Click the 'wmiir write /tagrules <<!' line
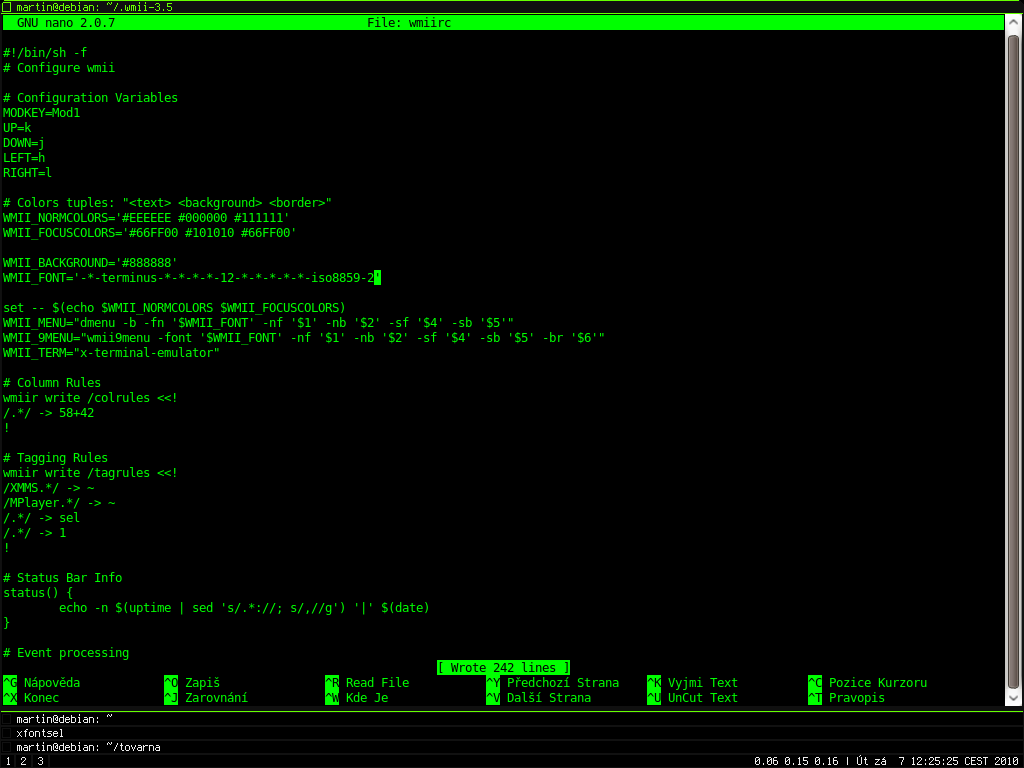 tap(90, 473)
